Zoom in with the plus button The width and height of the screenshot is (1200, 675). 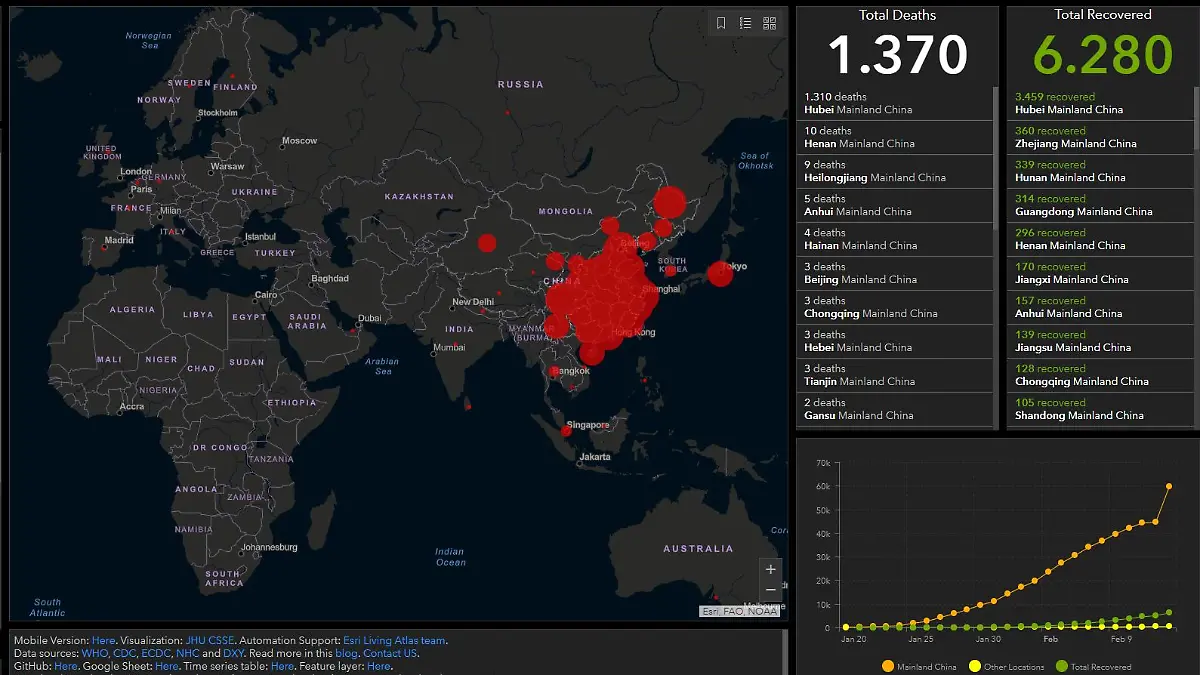(770, 569)
